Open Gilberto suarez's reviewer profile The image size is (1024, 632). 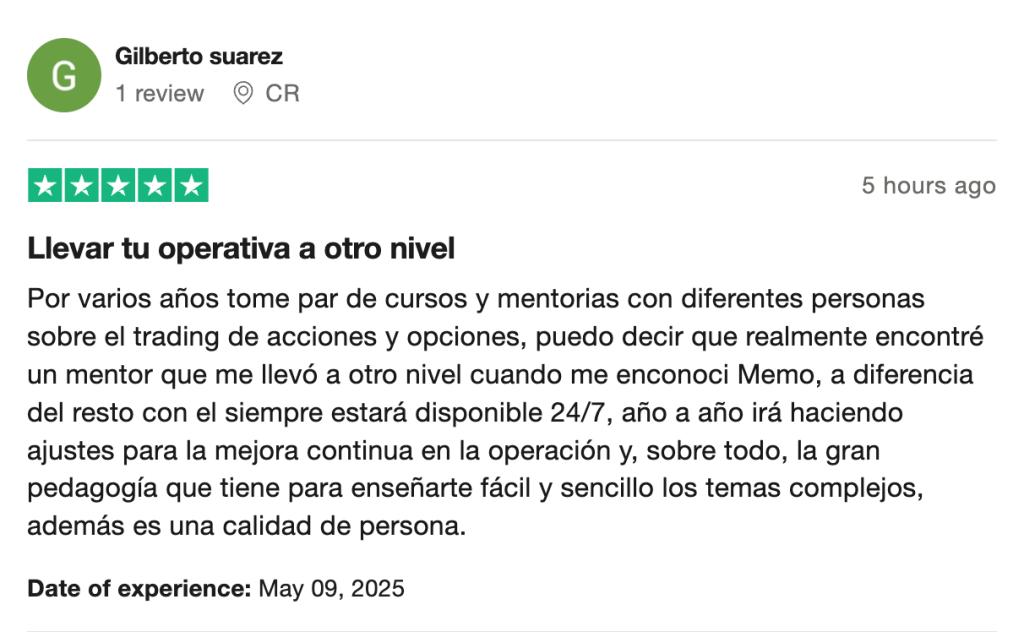coord(199,57)
